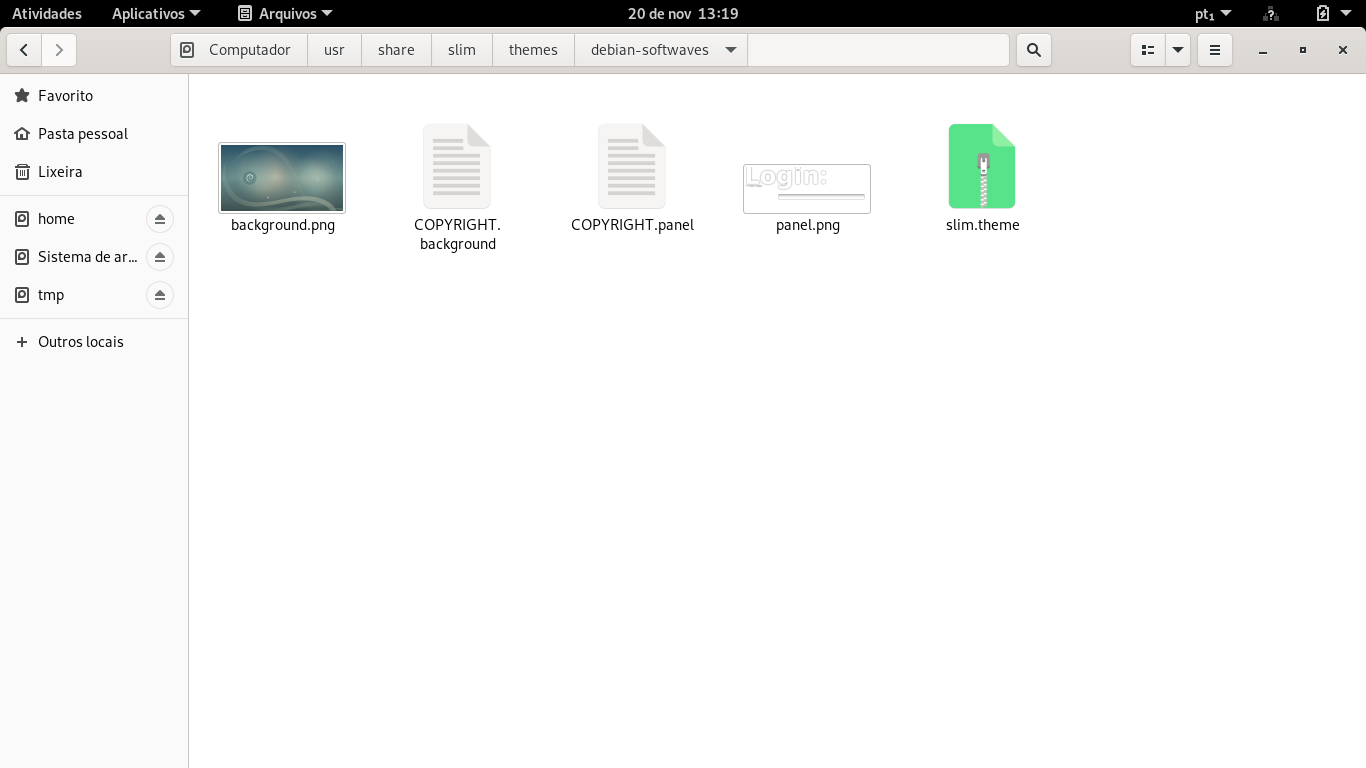This screenshot has width=1366, height=768.
Task: Toggle list/grid view mode
Action: pyautogui.click(x=1148, y=50)
